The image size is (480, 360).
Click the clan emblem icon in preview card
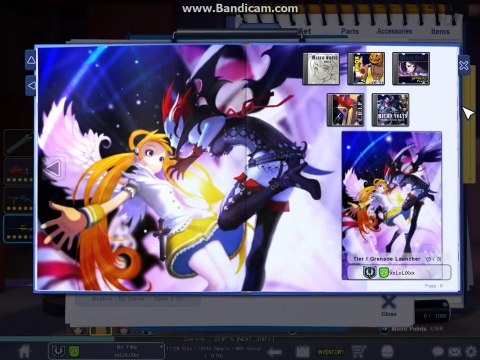pyautogui.click(x=370, y=272)
